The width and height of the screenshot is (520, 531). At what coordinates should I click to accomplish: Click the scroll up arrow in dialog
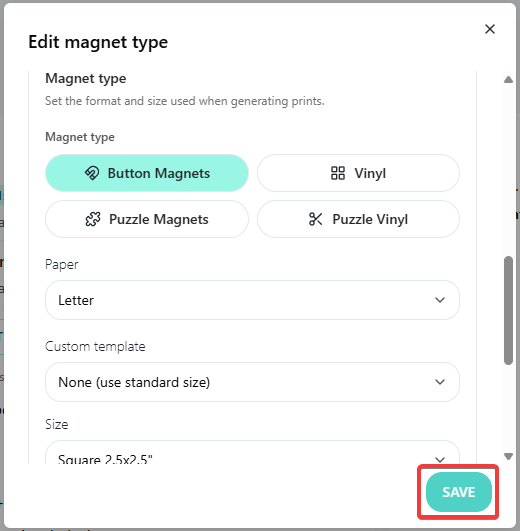coord(508,80)
